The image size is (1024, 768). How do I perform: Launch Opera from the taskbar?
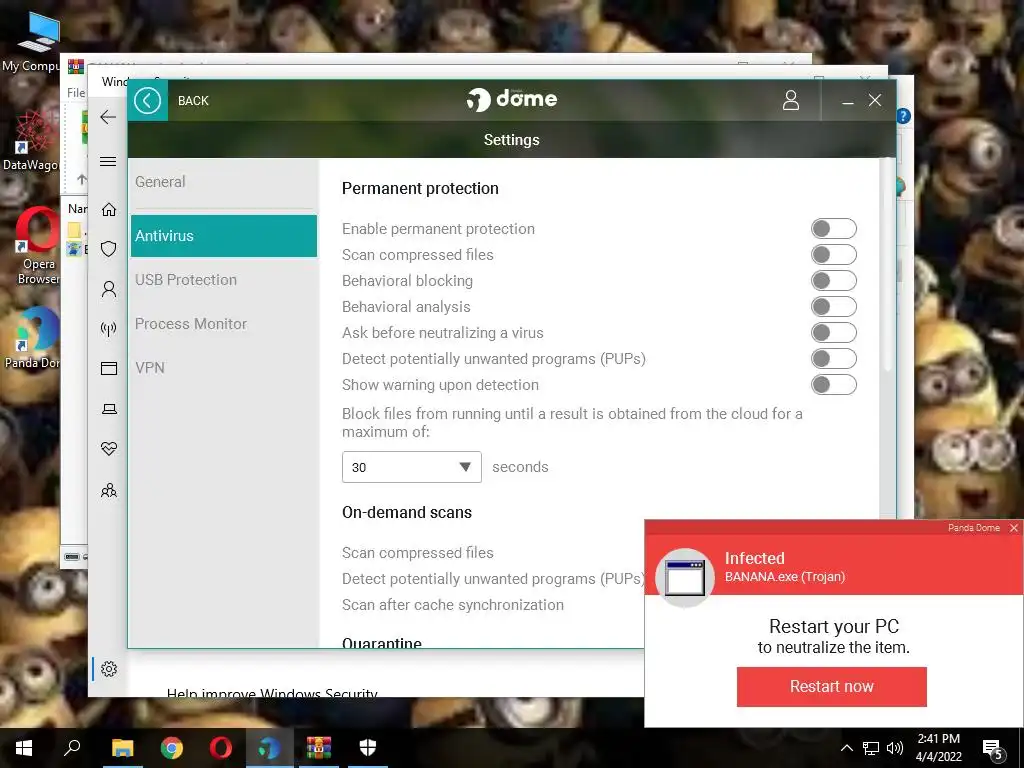(x=221, y=748)
